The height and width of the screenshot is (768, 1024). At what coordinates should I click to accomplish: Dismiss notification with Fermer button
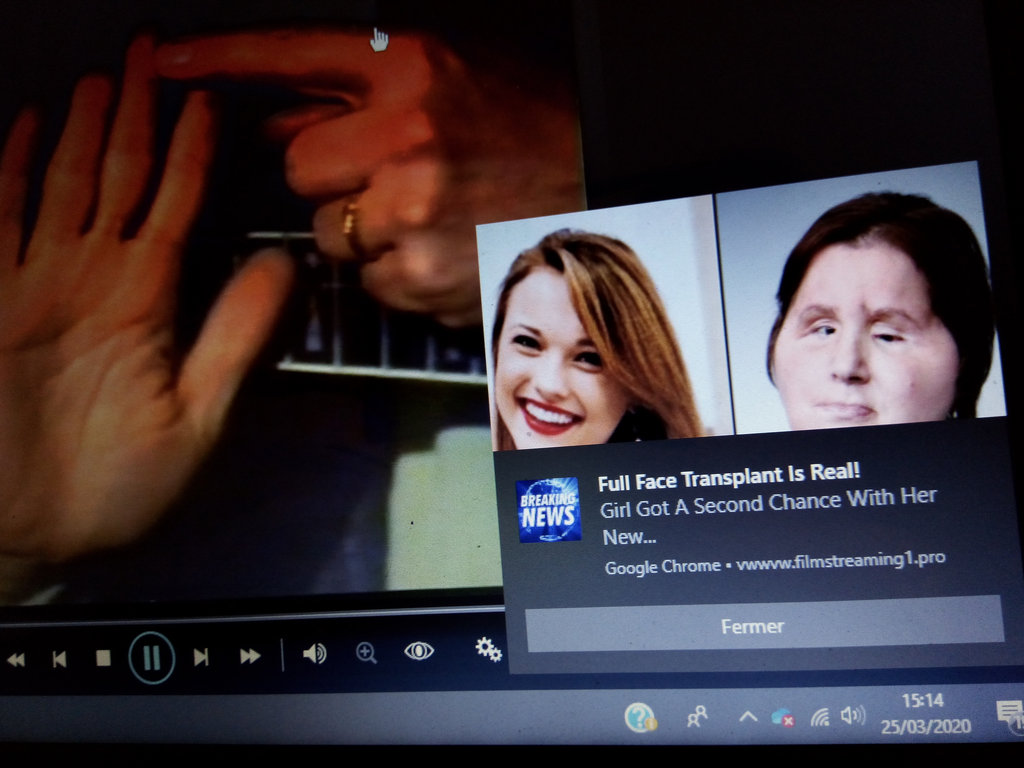tap(764, 624)
